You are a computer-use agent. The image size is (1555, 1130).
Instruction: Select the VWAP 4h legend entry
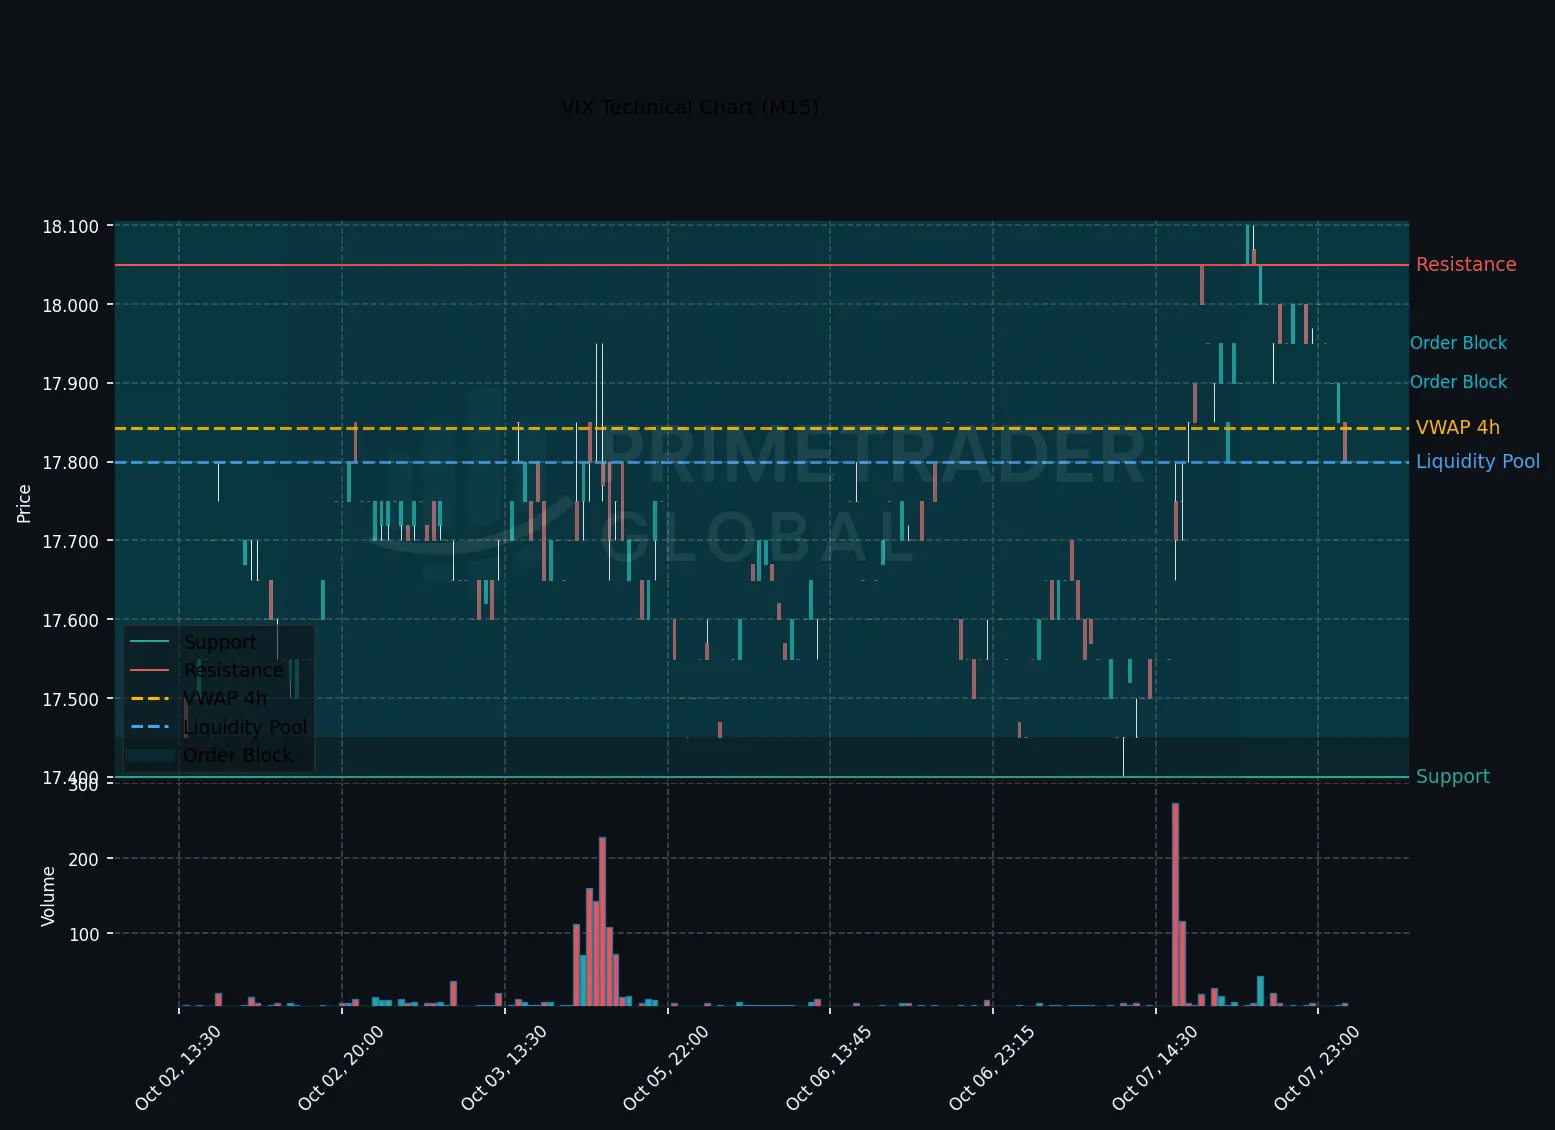226,698
